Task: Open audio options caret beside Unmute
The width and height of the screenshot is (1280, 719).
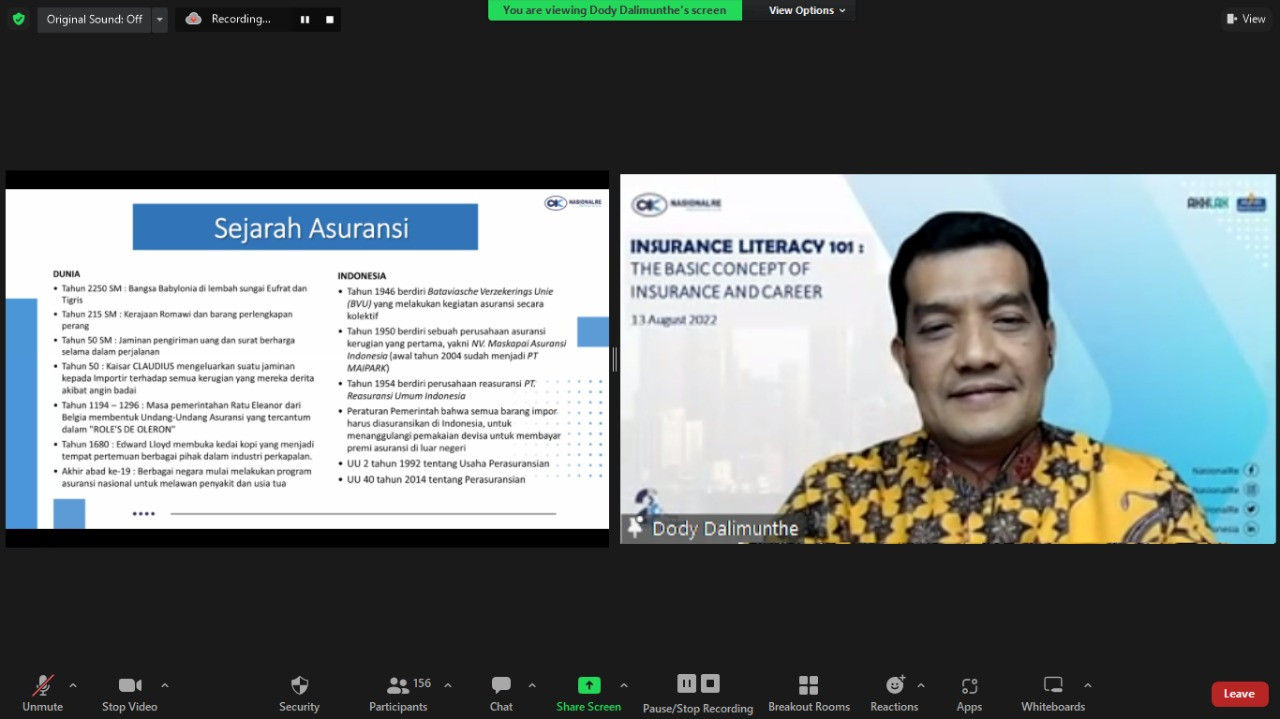Action: click(73, 685)
